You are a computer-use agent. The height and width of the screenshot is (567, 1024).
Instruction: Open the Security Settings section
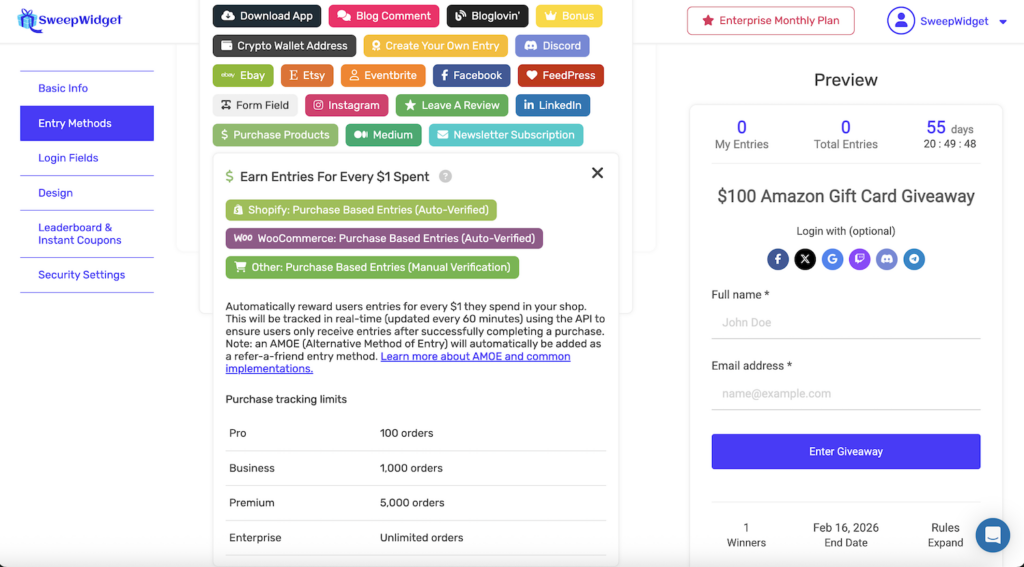click(x=81, y=275)
